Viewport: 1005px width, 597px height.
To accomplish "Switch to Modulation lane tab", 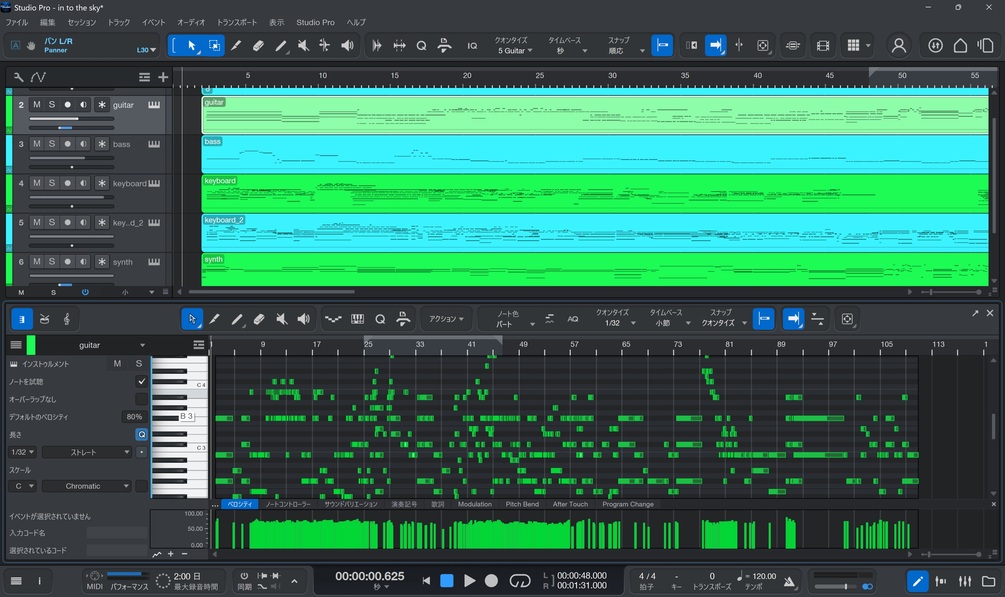I will coord(474,504).
